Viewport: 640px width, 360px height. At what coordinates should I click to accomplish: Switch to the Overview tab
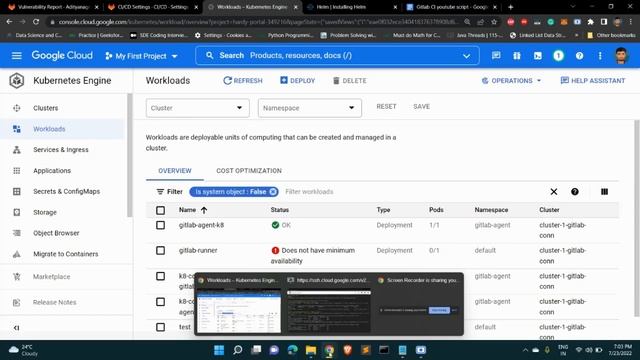[x=175, y=171]
